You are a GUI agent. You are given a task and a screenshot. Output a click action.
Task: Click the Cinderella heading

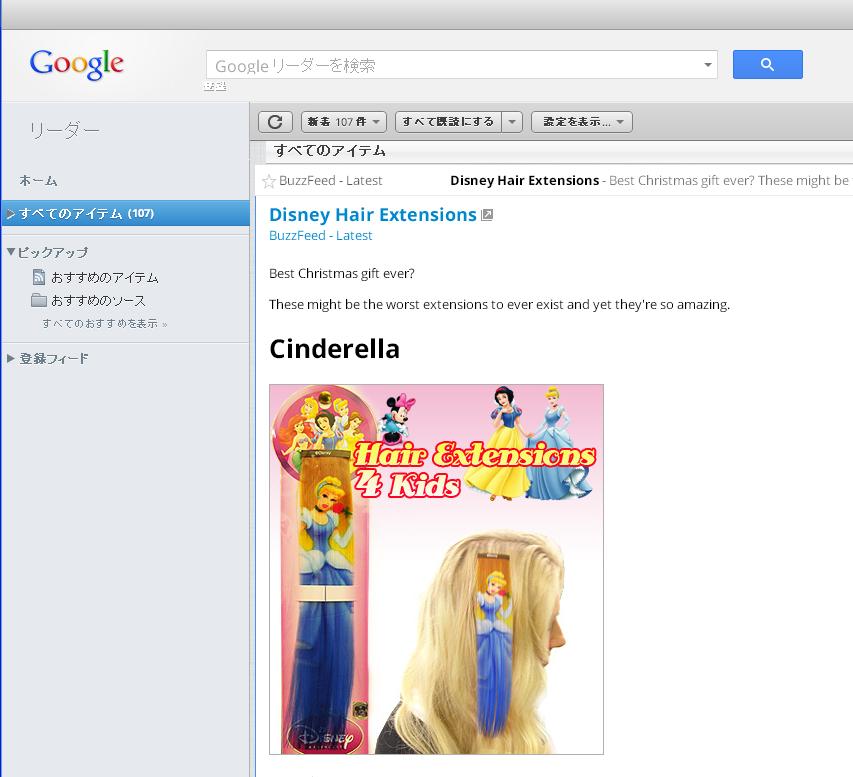(x=334, y=349)
